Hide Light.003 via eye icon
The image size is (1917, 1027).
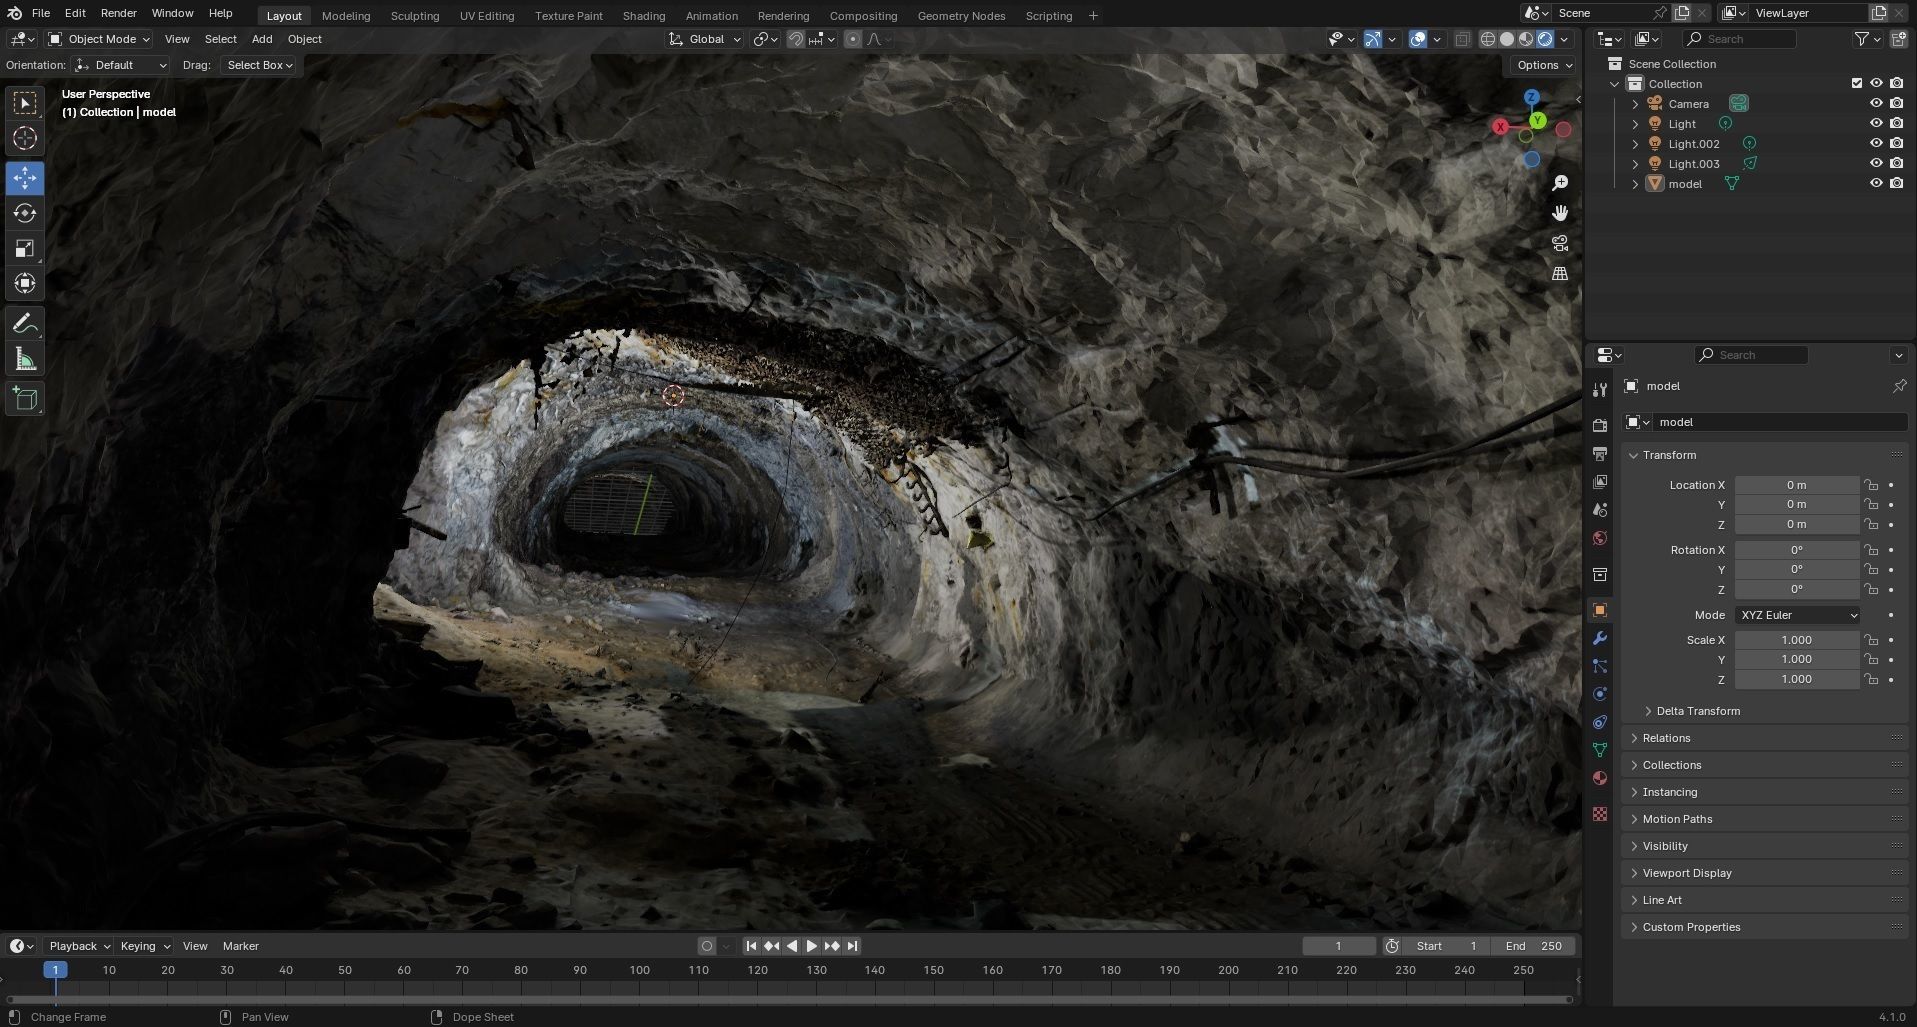click(x=1876, y=163)
